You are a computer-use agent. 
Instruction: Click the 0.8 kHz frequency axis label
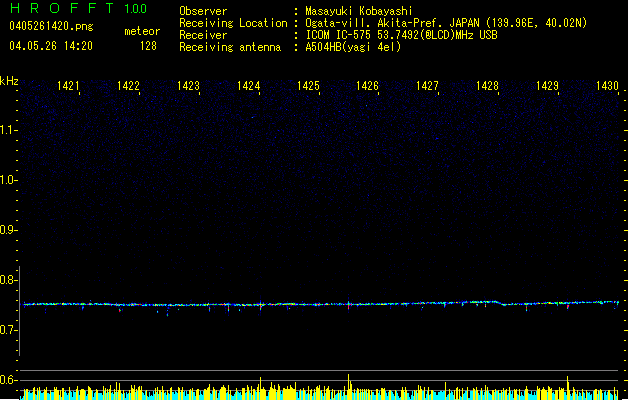coord(9,280)
